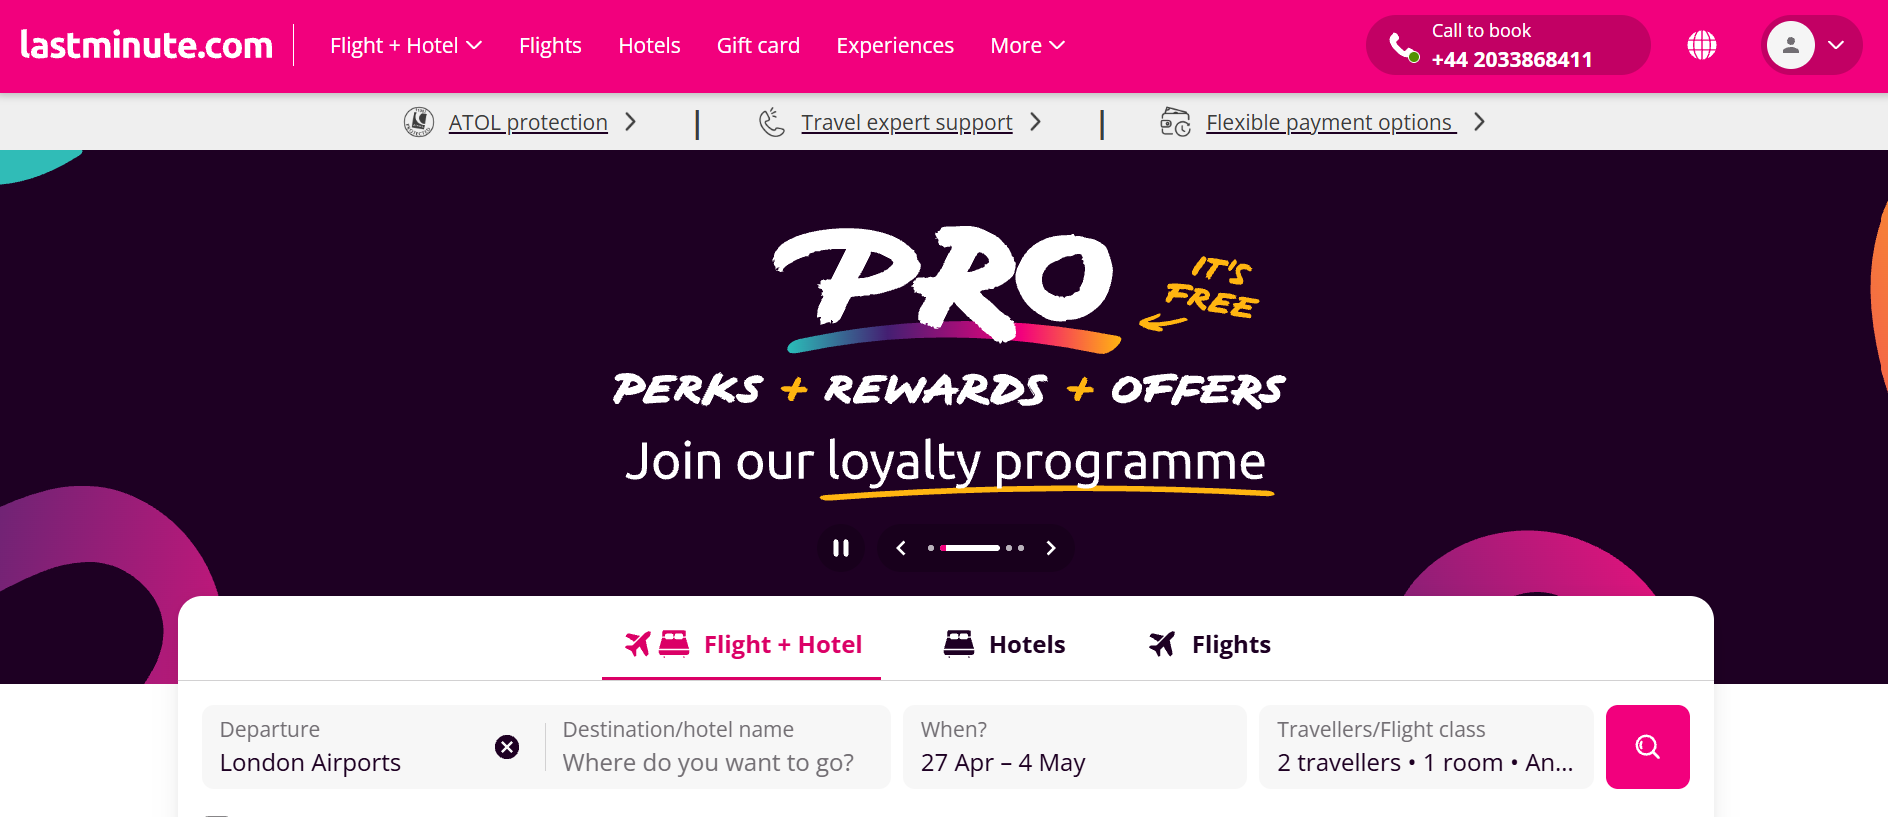Click the pink search magnifier button
1888x817 pixels.
tap(1647, 747)
